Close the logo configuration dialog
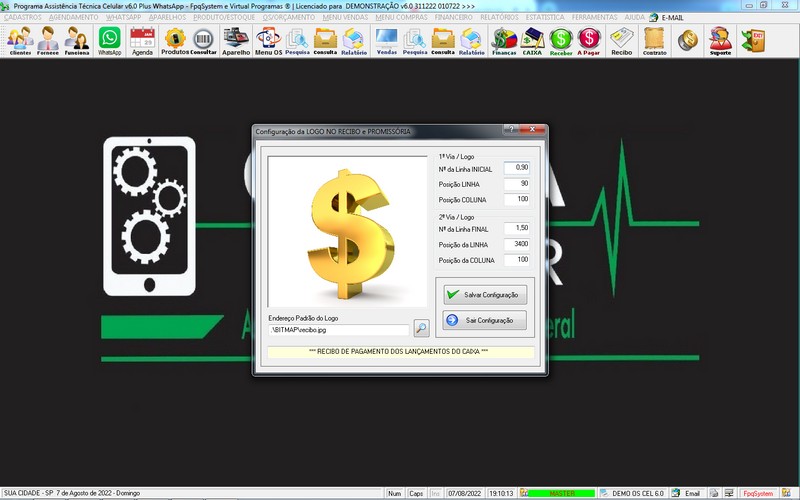800x500 pixels. pyautogui.click(x=533, y=129)
